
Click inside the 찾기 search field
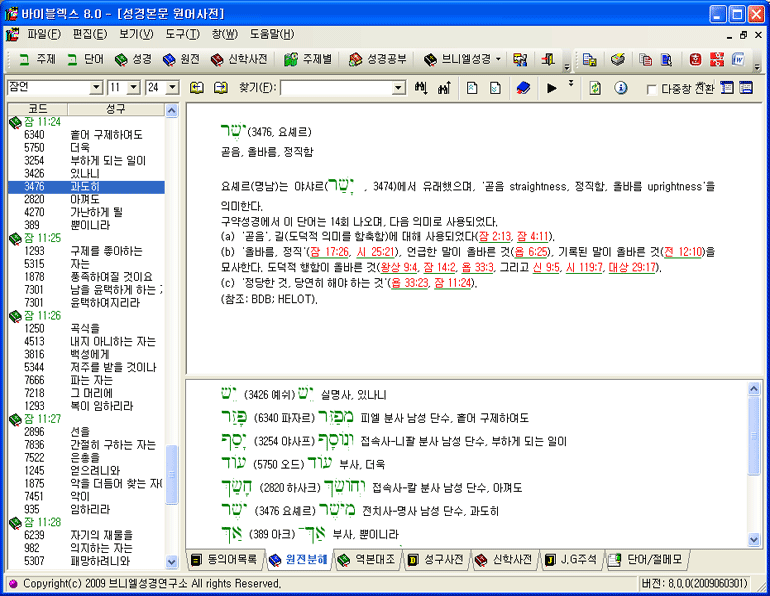click(337, 88)
